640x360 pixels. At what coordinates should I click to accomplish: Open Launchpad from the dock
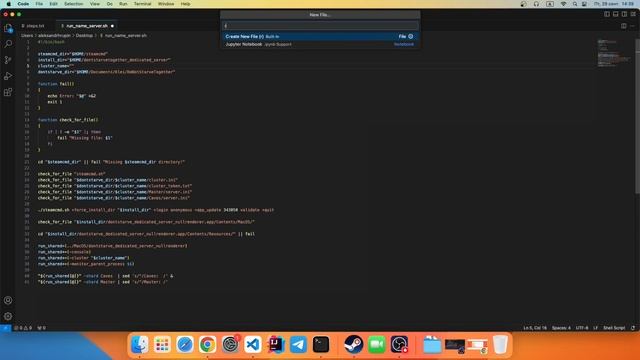(x=162, y=344)
